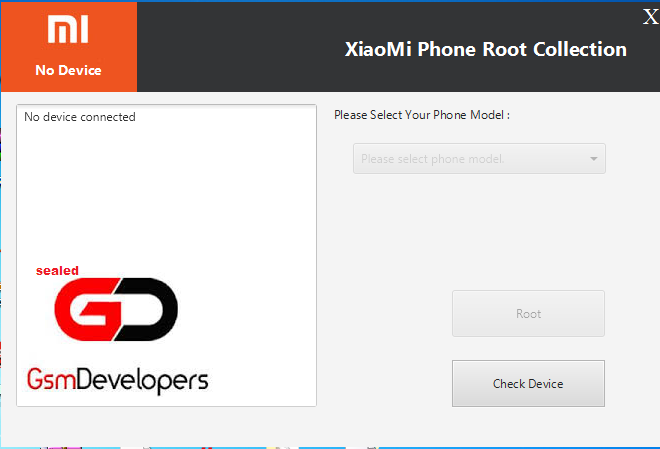
Task: Click the GsmDevelopers text logo
Action: coord(117,381)
